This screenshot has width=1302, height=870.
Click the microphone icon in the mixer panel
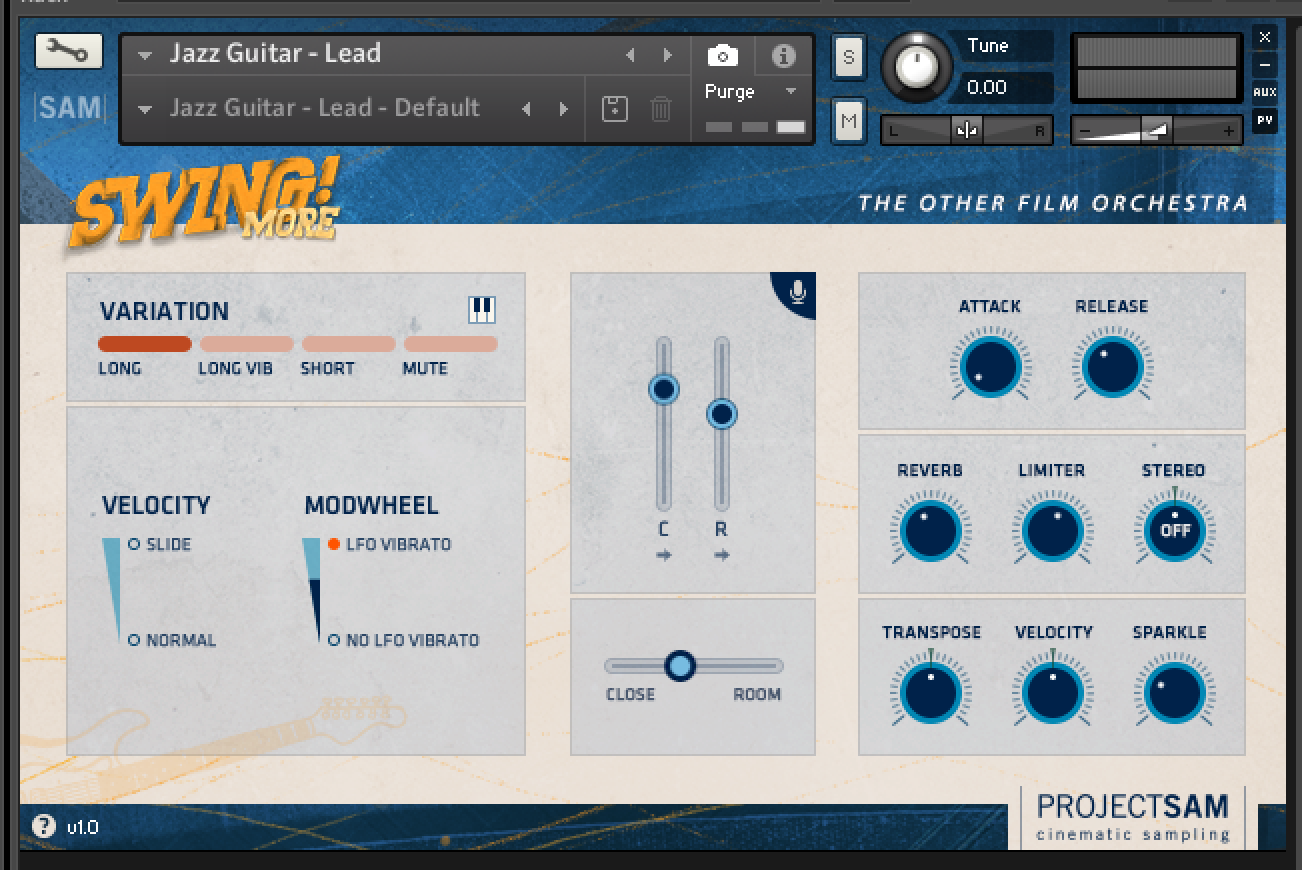click(x=797, y=291)
